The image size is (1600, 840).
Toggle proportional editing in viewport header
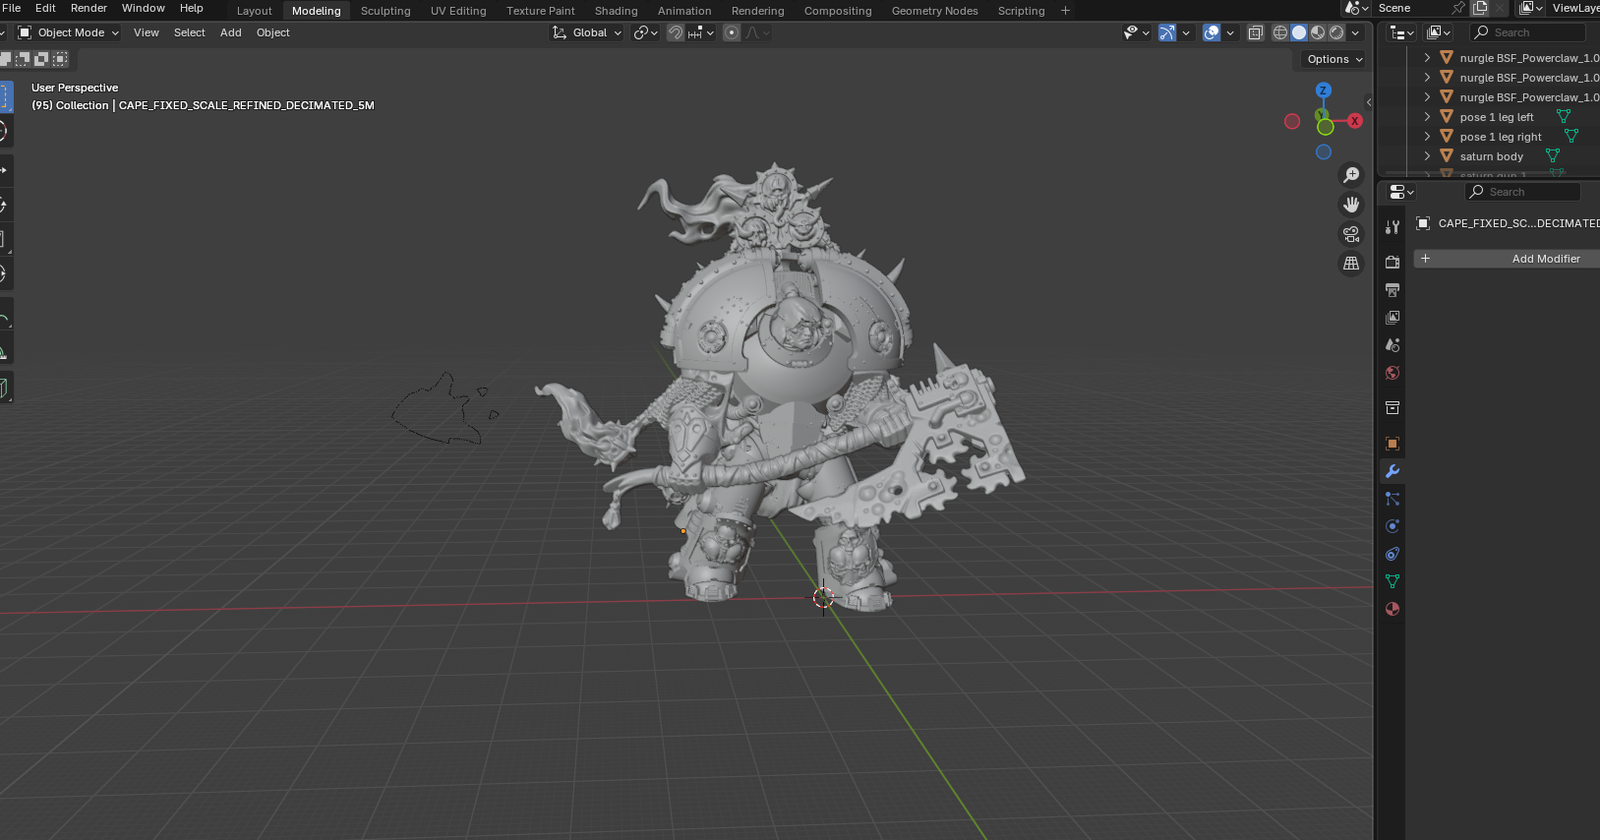click(732, 33)
